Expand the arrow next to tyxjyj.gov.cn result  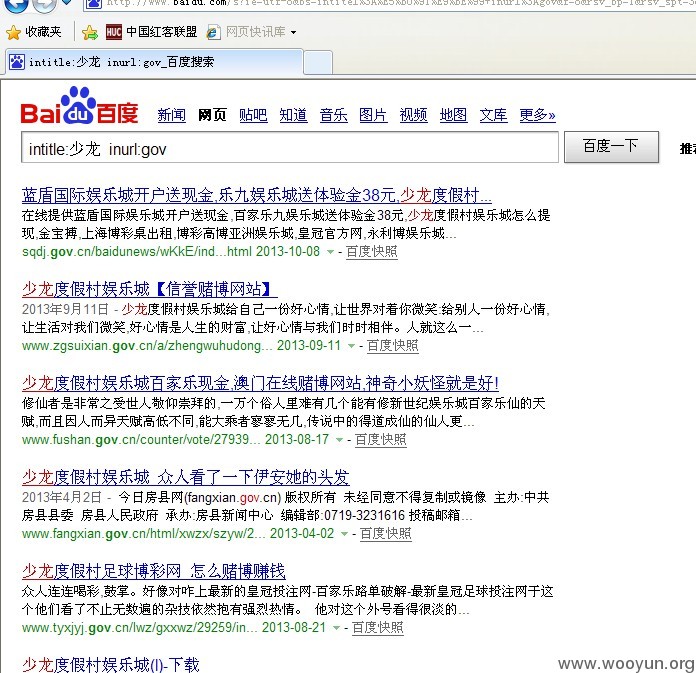[336, 628]
